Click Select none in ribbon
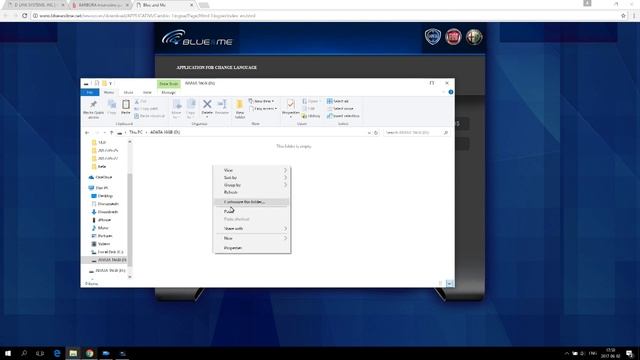This screenshot has height=360, width=640. (x=340, y=109)
